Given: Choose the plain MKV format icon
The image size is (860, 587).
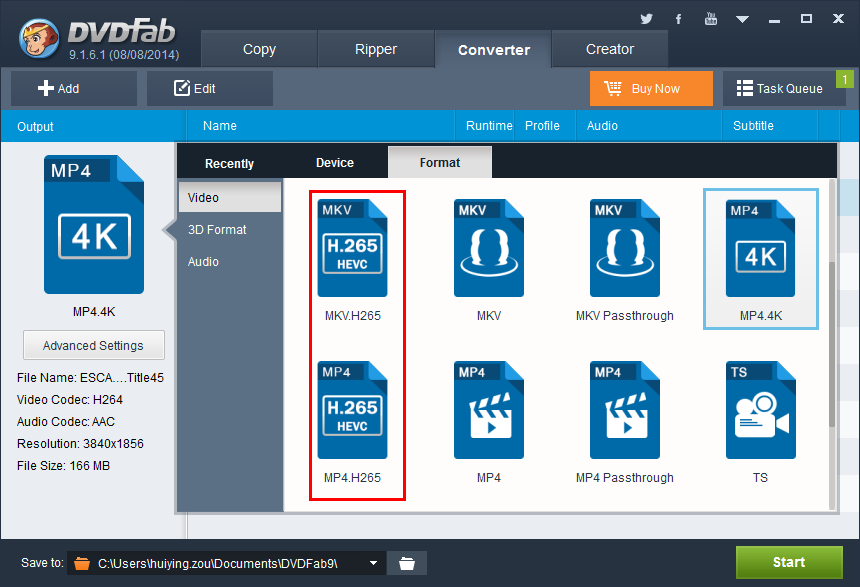Looking at the screenshot, I should click(488, 248).
